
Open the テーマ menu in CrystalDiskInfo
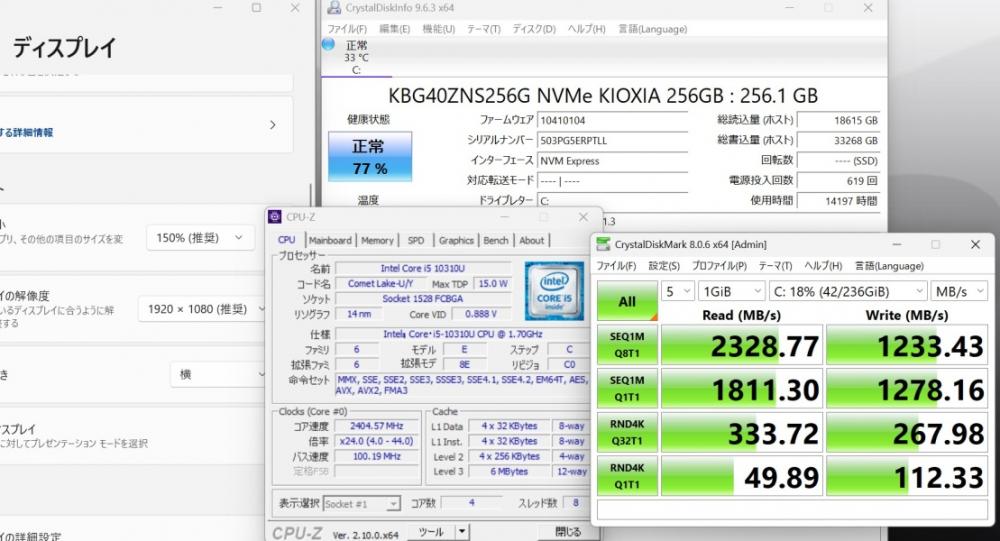(484, 29)
